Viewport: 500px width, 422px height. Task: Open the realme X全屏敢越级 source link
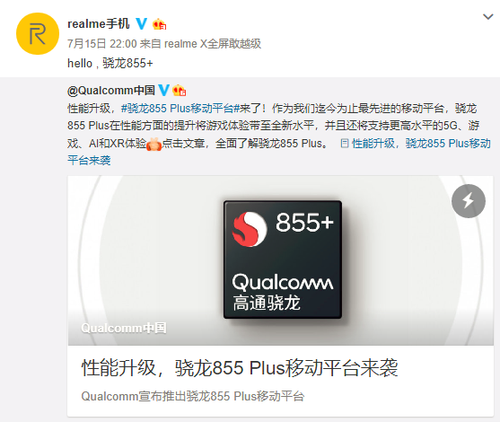tap(213, 44)
